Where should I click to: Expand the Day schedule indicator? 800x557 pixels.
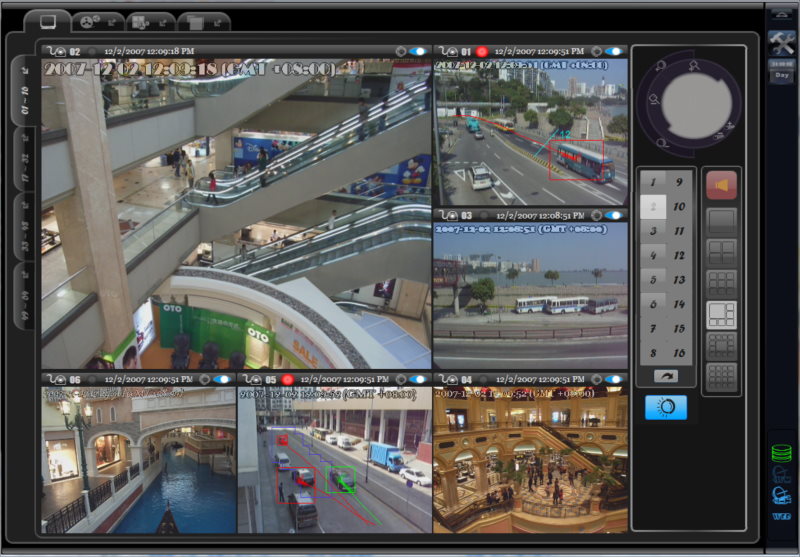781,76
